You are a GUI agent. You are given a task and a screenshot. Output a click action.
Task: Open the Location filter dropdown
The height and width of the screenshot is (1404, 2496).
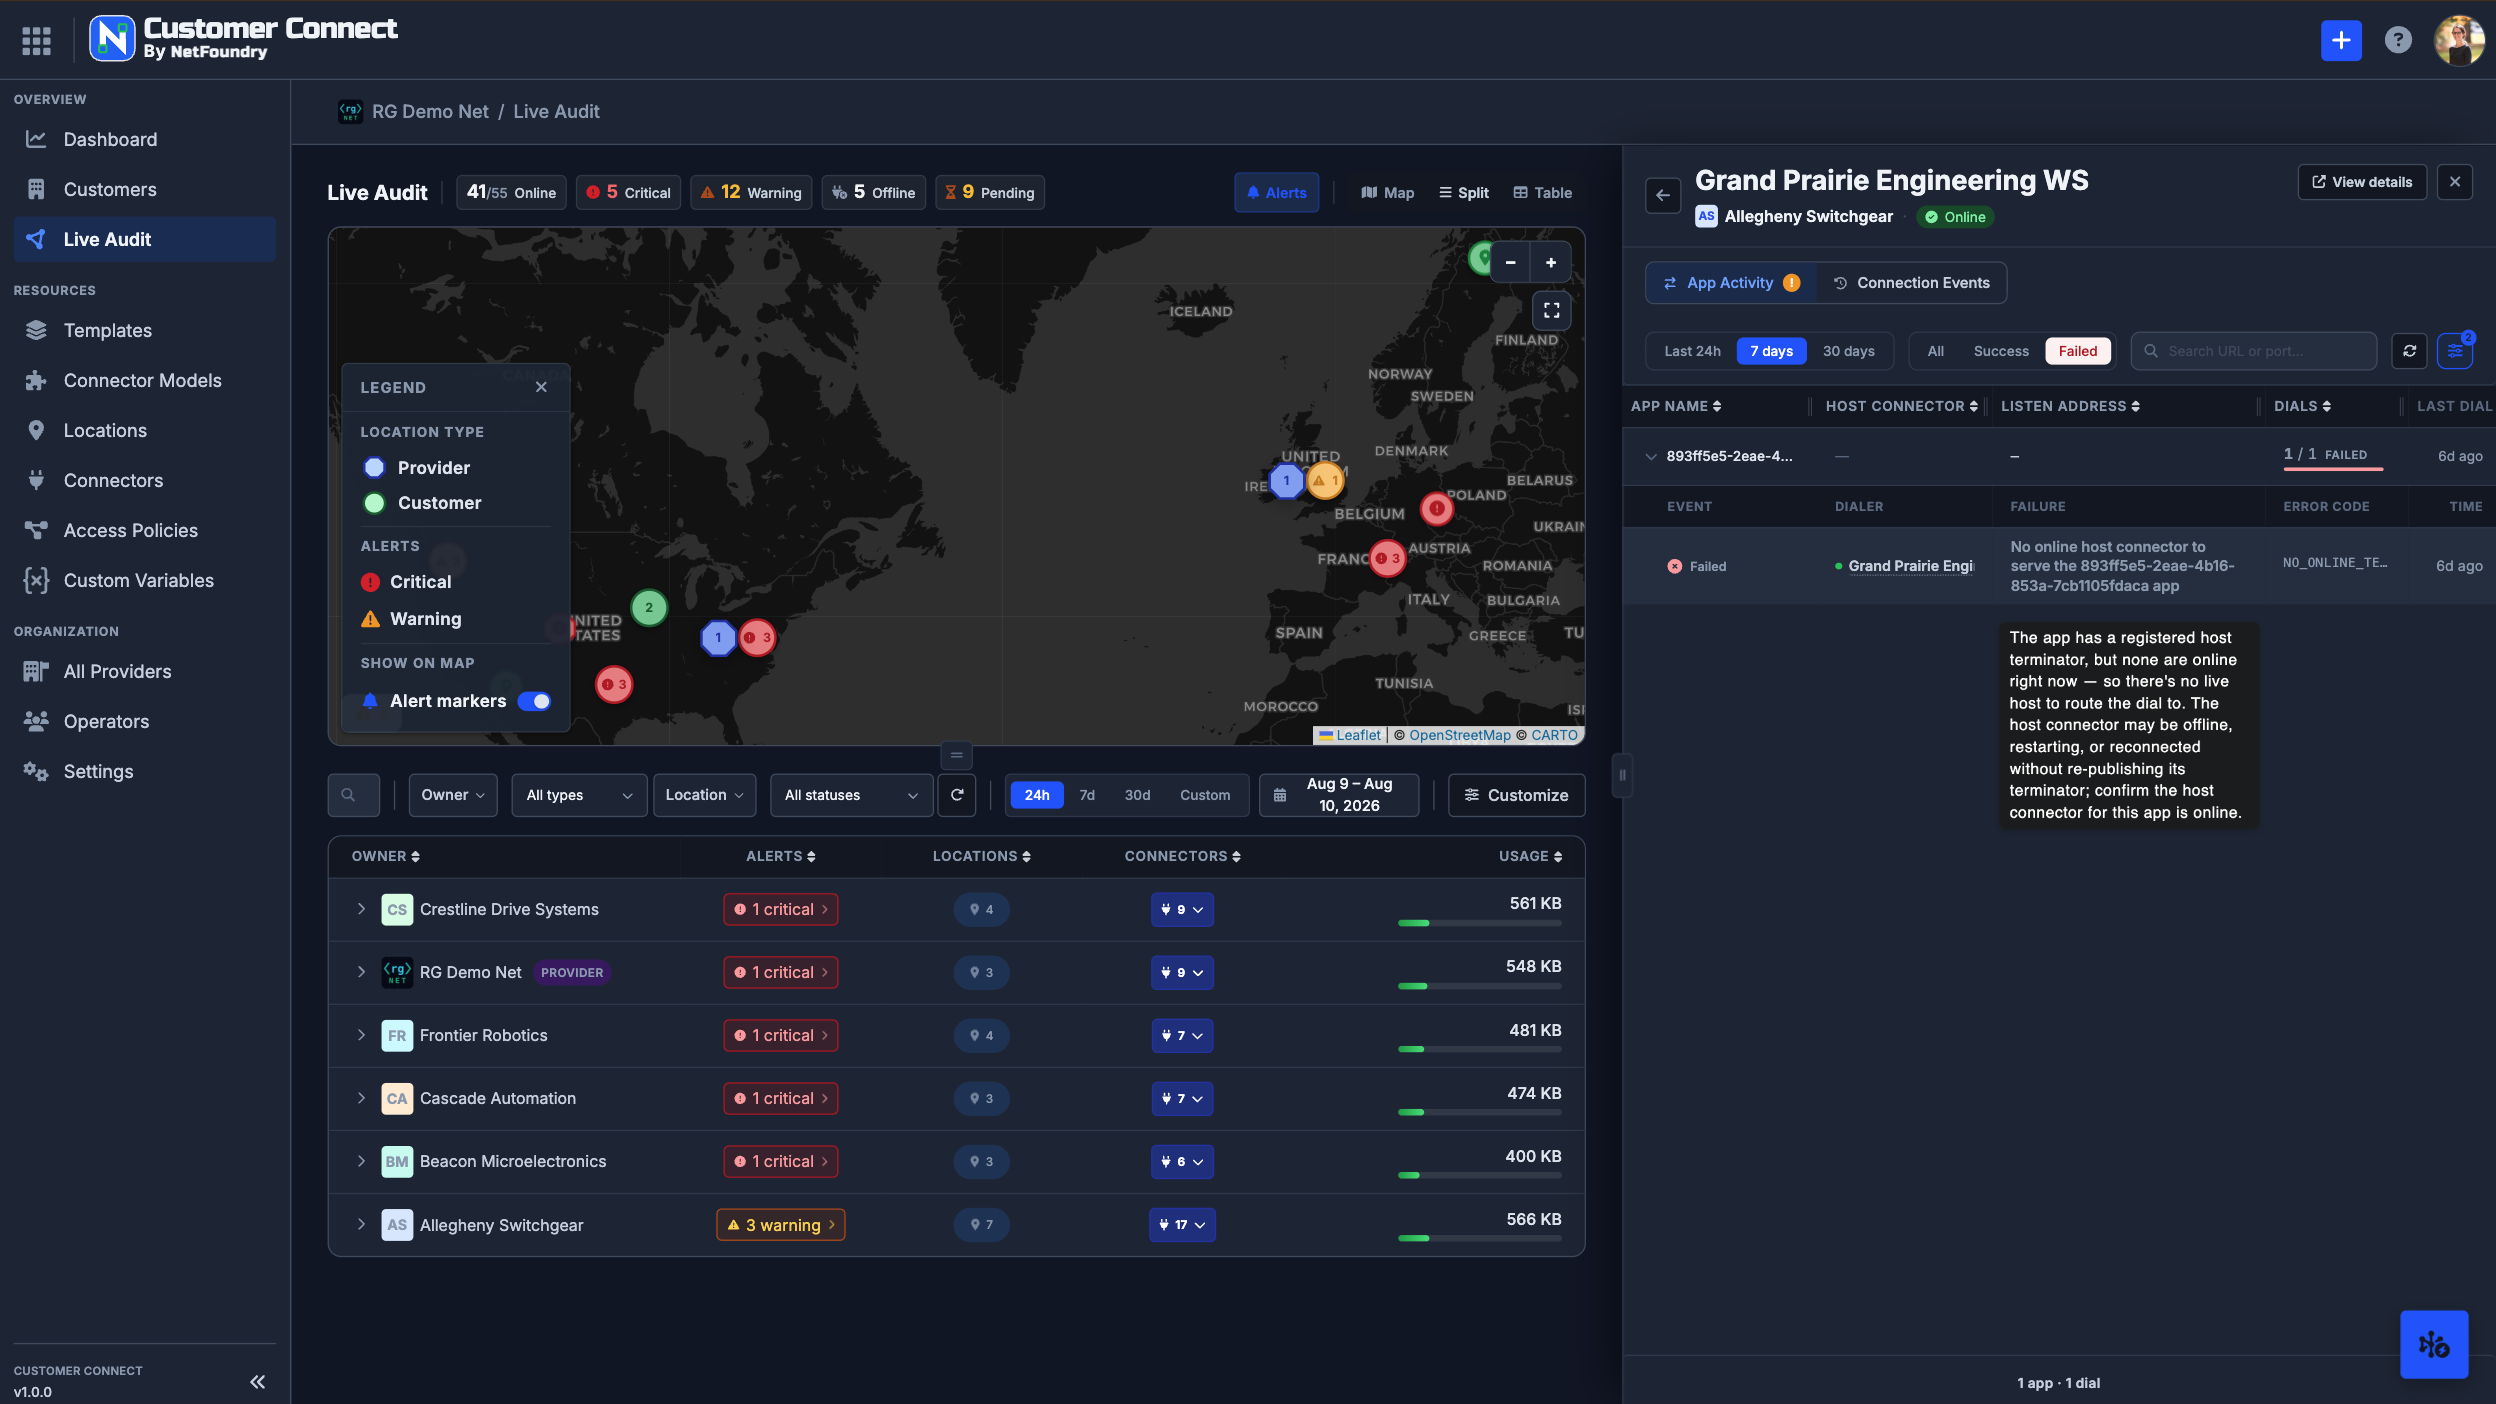(704, 795)
